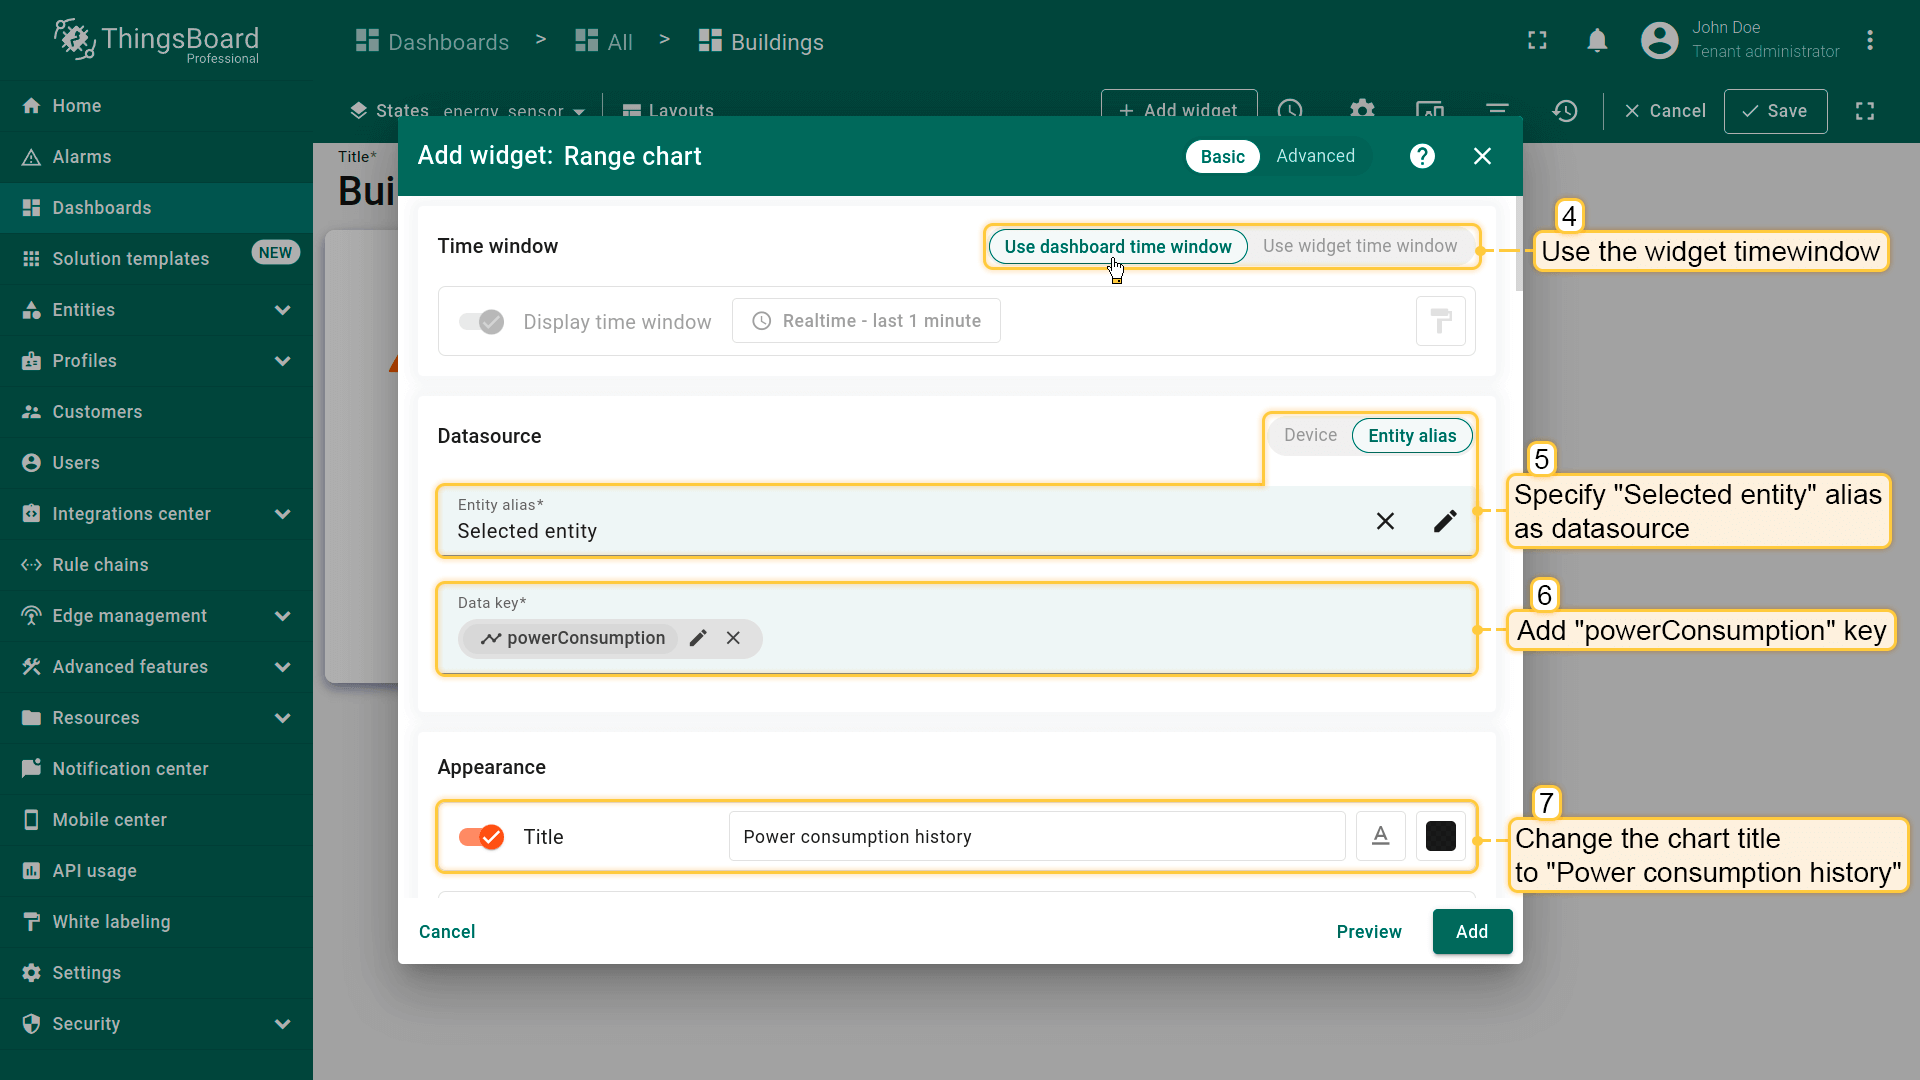Click the Power consumption history title field
This screenshot has height=1080, width=1920.
point(1036,836)
